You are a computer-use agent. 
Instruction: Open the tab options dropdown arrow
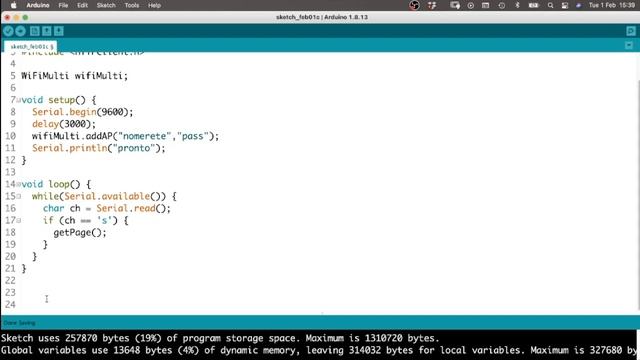tap(629, 45)
